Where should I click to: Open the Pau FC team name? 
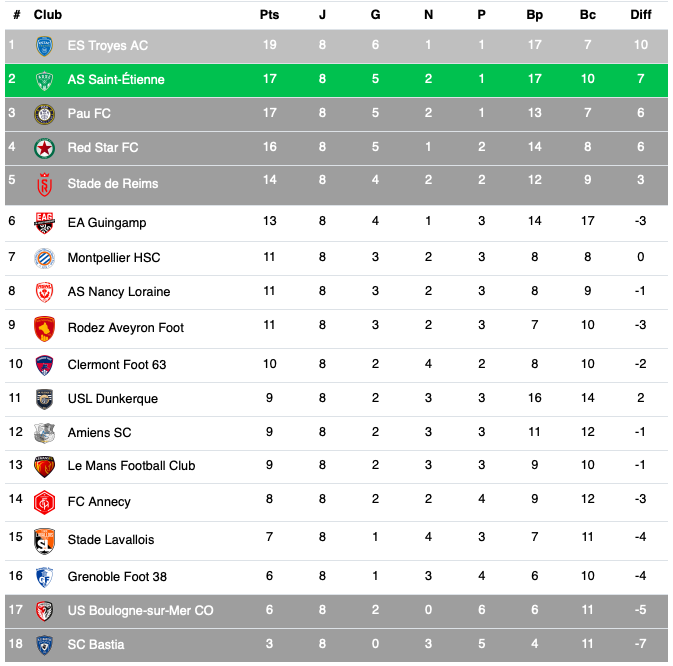point(89,114)
